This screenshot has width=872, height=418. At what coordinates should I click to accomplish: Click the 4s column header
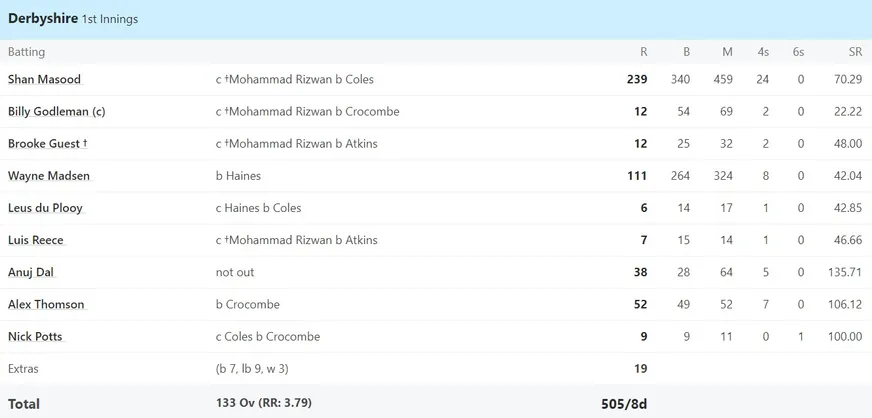(763, 52)
